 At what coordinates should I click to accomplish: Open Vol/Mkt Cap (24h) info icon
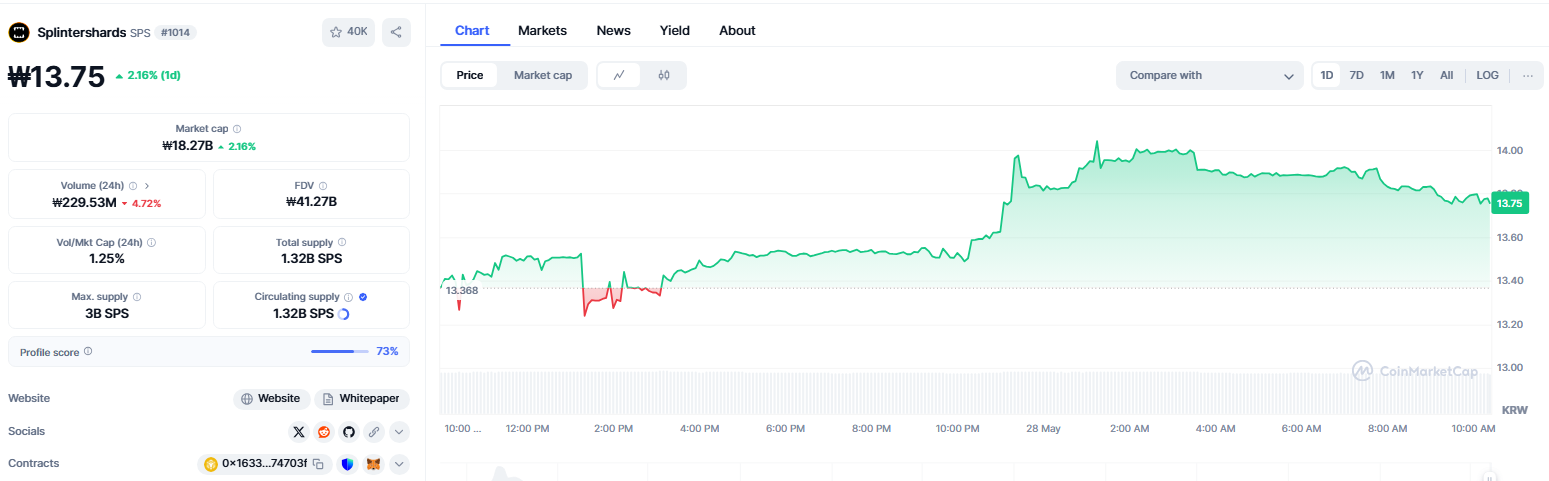(x=151, y=243)
